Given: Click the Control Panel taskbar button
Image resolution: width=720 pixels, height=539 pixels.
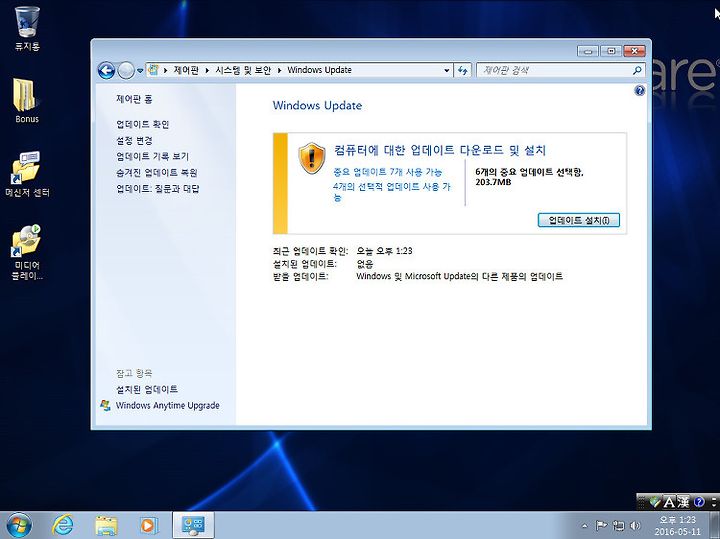Looking at the screenshot, I should click(193, 525).
